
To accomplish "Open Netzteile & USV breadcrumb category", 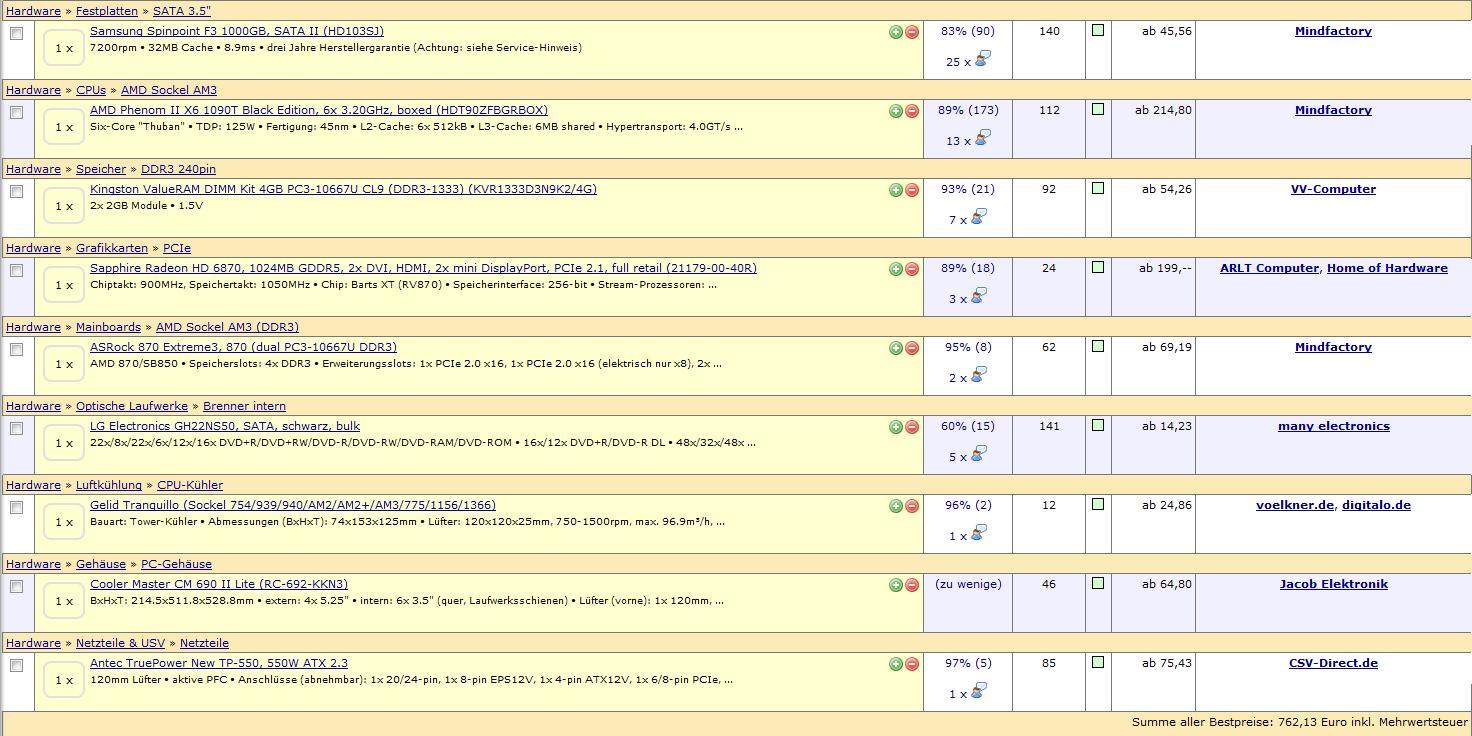I will point(120,643).
